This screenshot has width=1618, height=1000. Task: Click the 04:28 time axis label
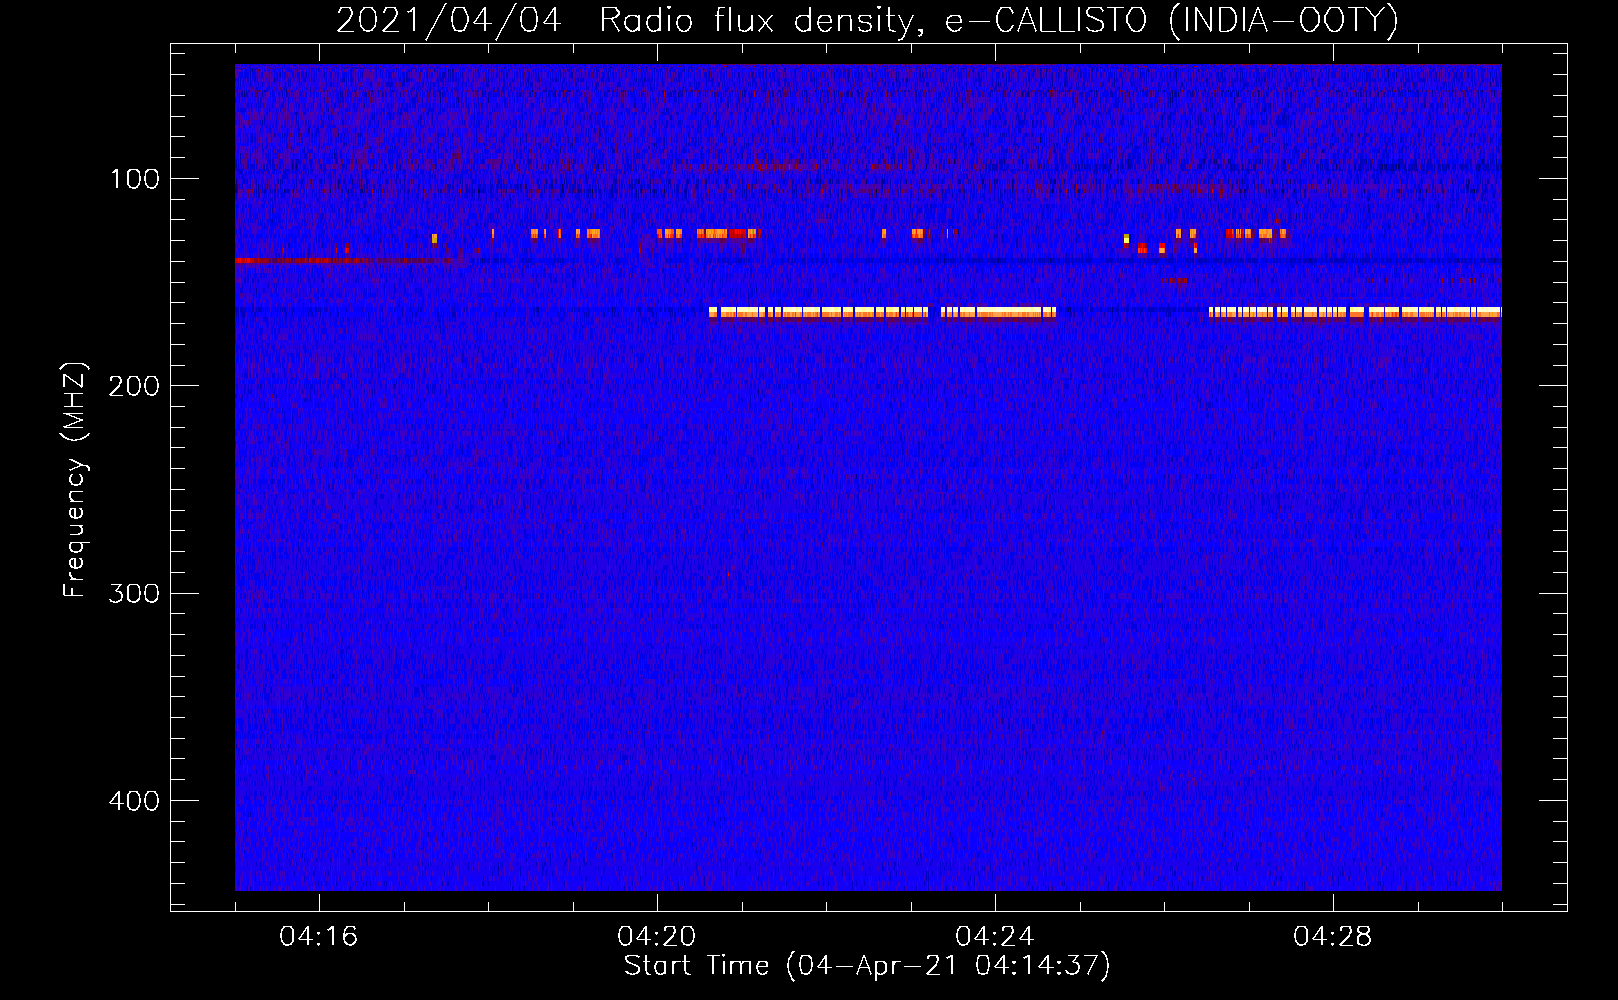coord(1332,937)
